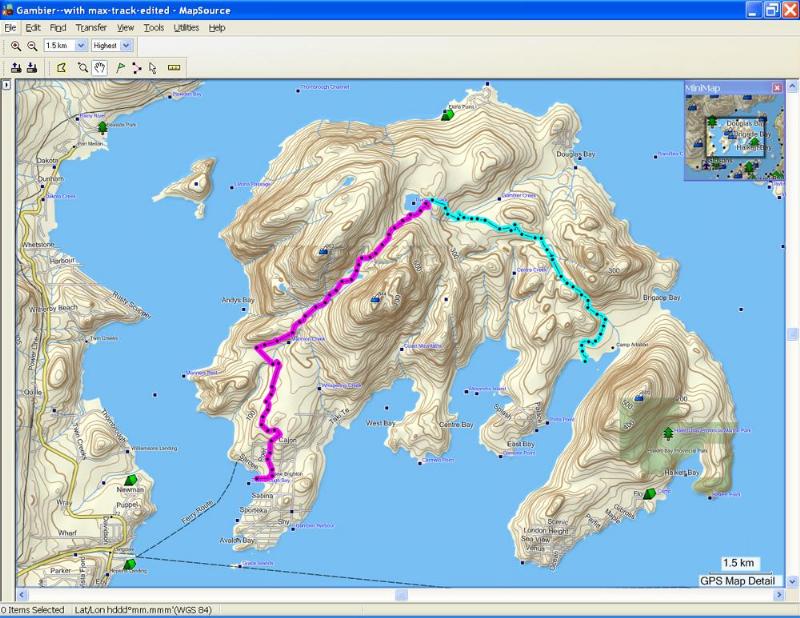The image size is (800, 618).
Task: Close the MiniMap panel
Action: coord(777,88)
